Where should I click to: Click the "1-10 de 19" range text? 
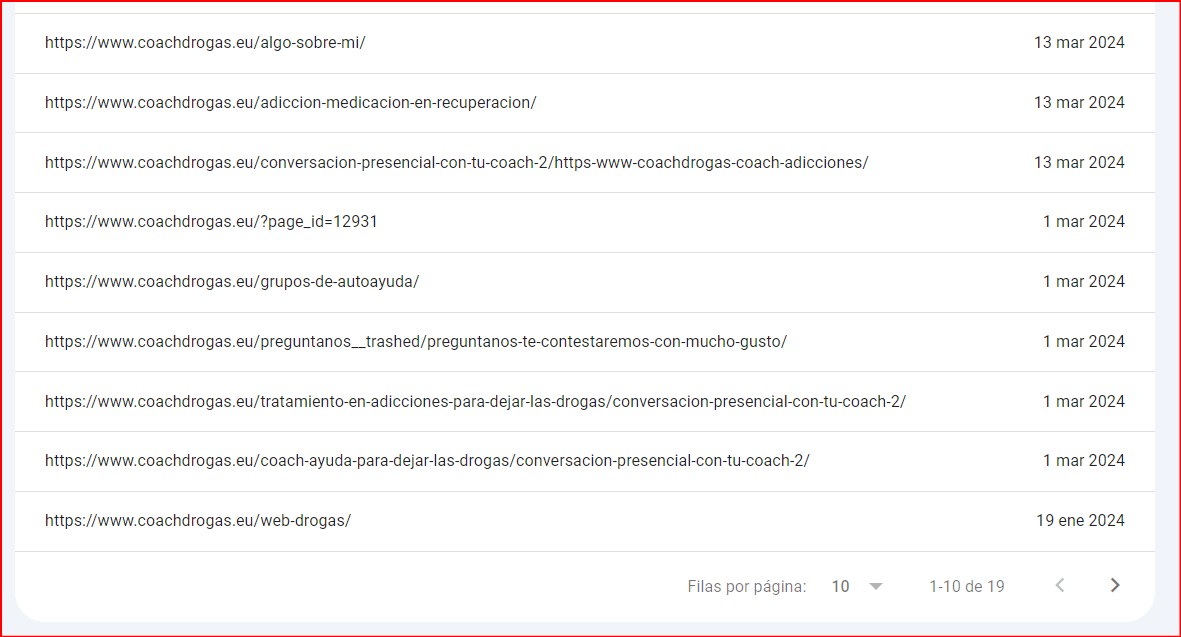pyautogui.click(x=966, y=587)
